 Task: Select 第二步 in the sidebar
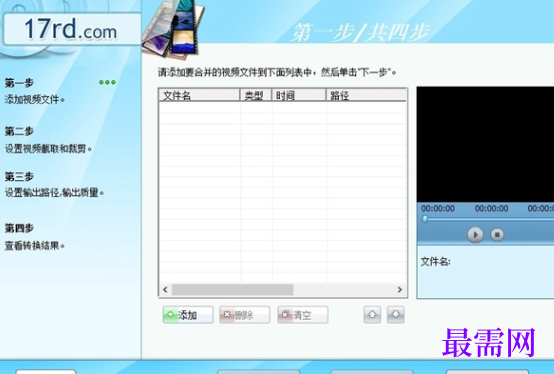tap(19, 131)
